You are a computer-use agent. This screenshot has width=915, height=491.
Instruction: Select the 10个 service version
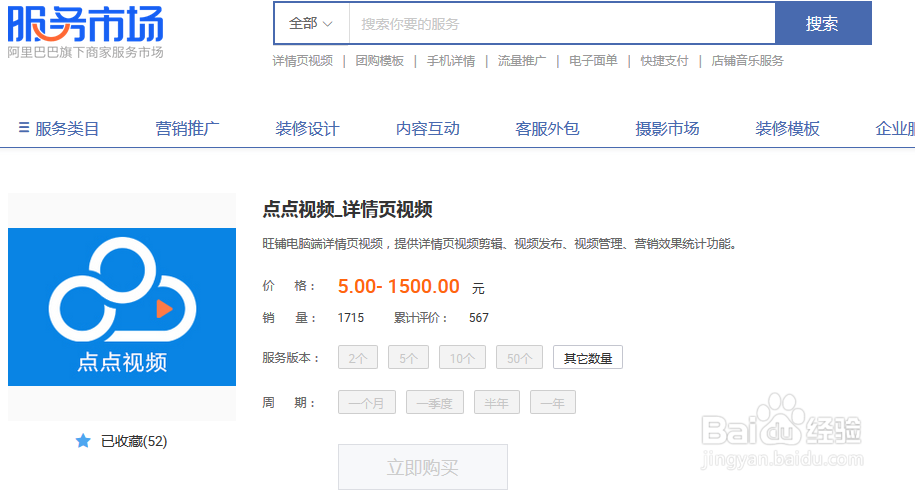coord(462,358)
